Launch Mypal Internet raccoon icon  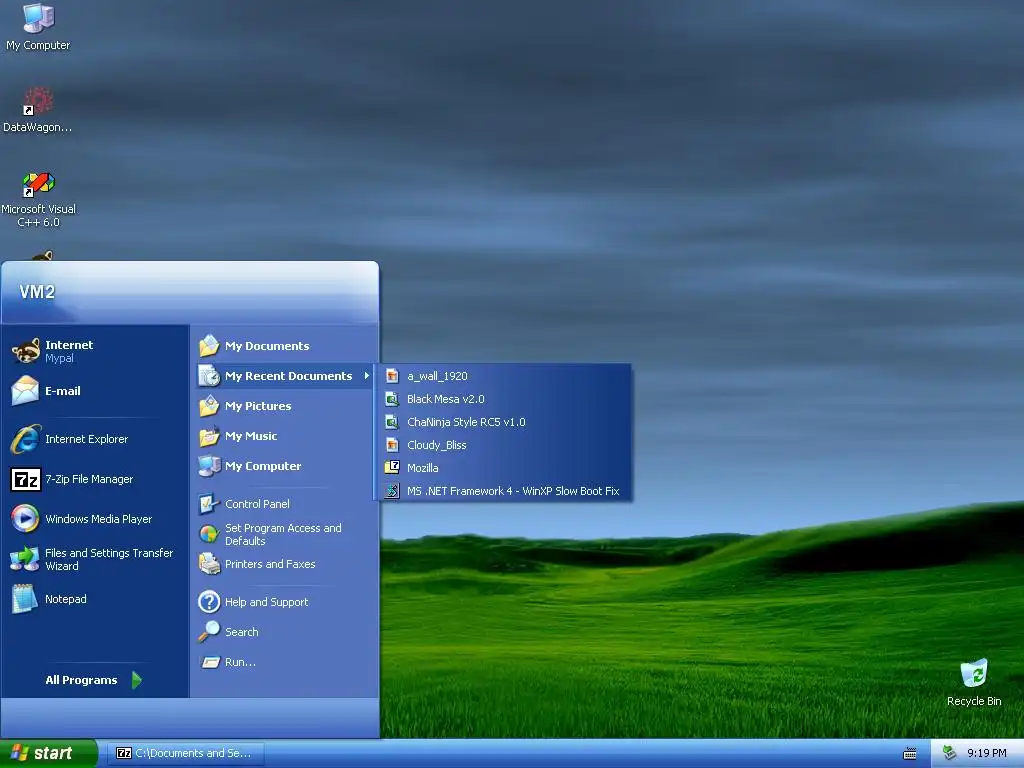coord(25,351)
